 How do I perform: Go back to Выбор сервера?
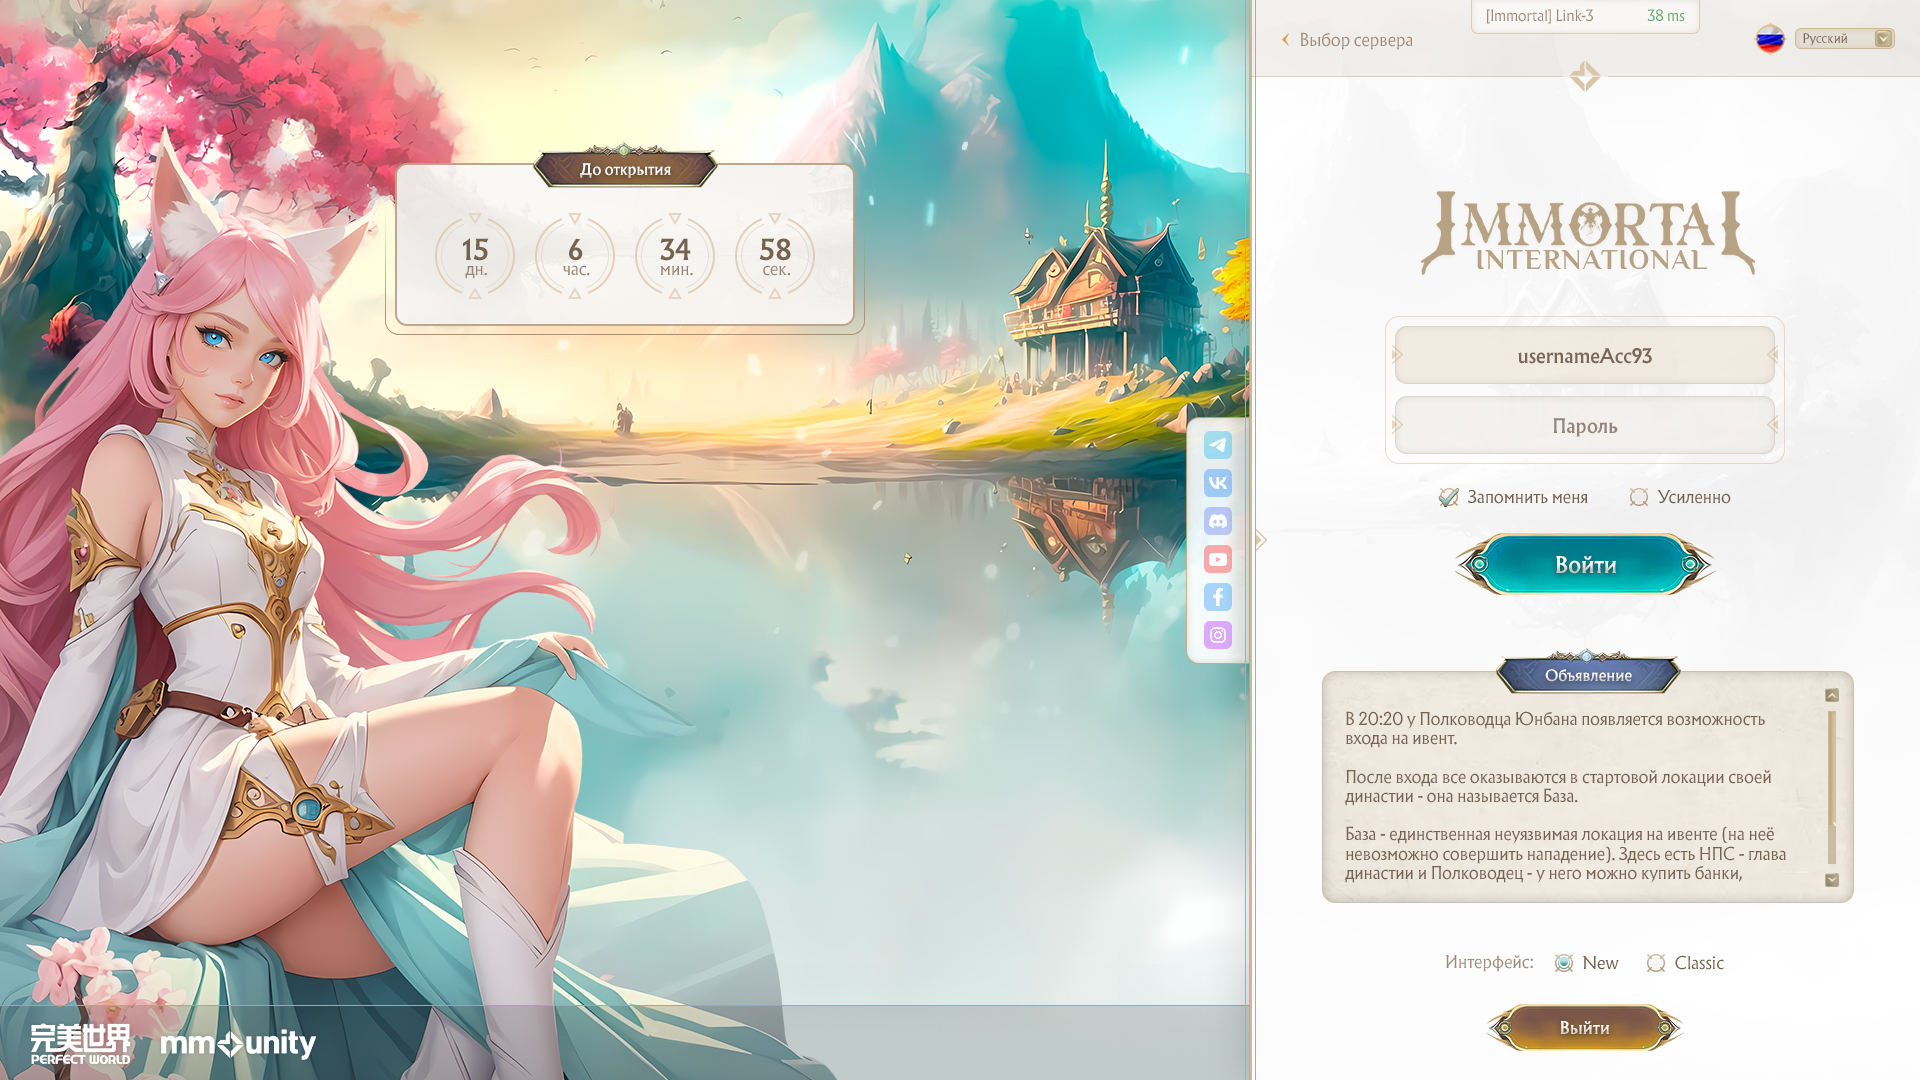pyautogui.click(x=1346, y=40)
